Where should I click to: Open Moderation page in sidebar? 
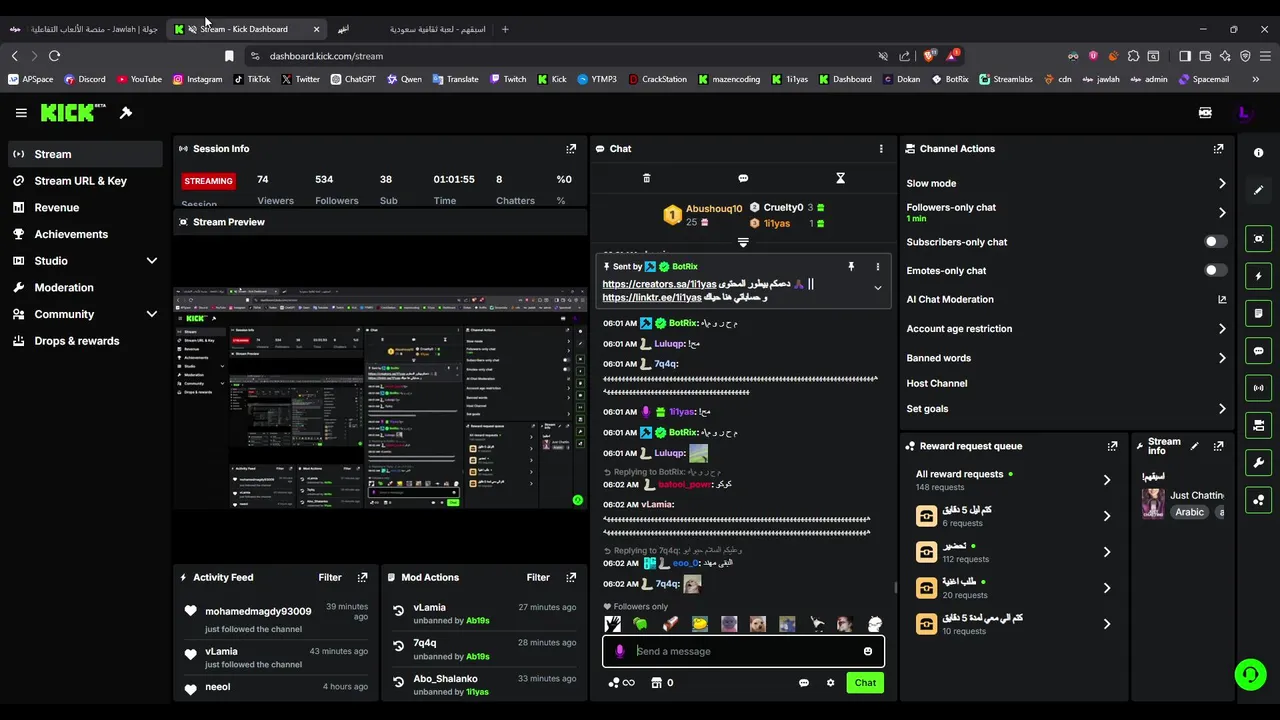point(85,288)
